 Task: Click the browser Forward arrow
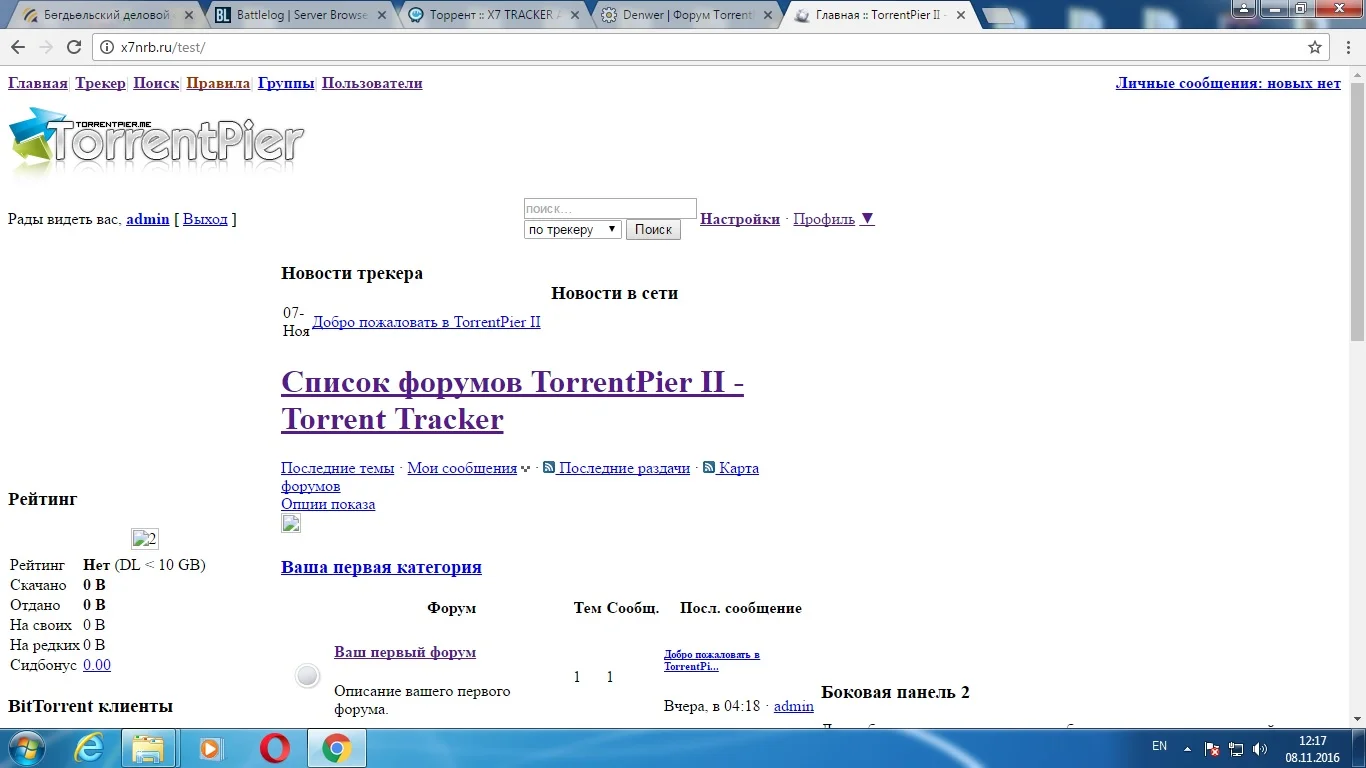tap(46, 47)
